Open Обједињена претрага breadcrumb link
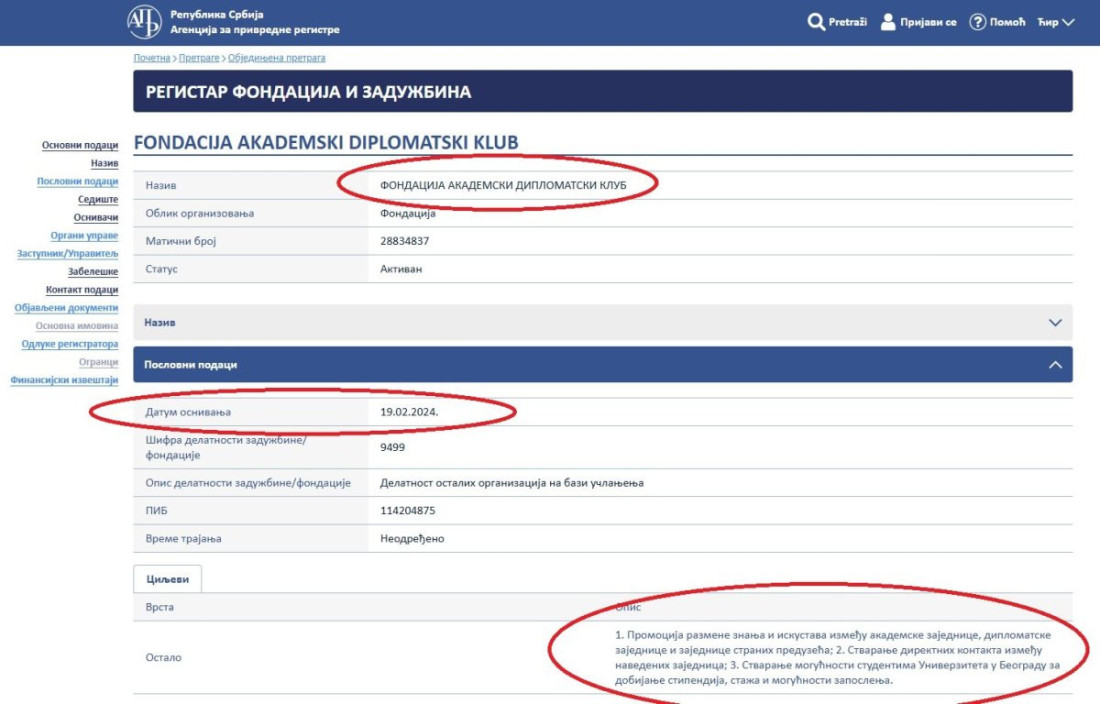This screenshot has height=704, width=1100. (x=278, y=58)
